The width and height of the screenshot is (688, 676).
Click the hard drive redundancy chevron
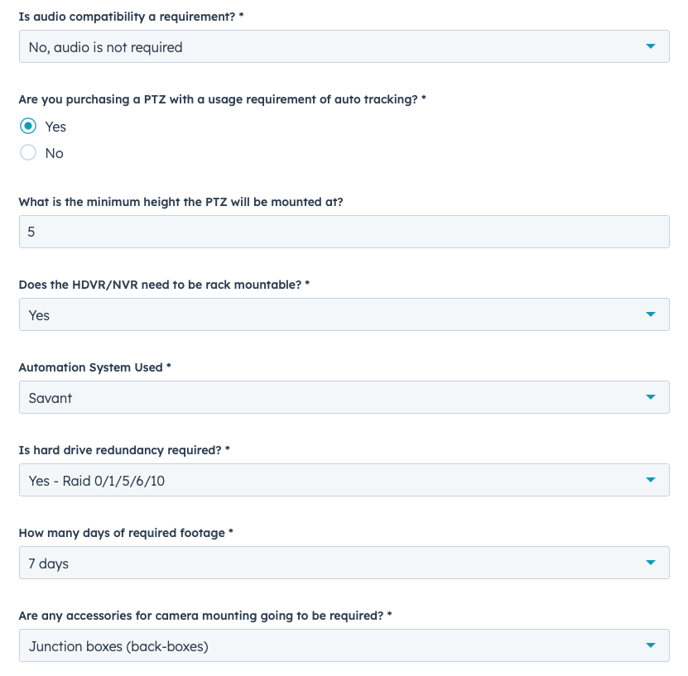(x=651, y=480)
